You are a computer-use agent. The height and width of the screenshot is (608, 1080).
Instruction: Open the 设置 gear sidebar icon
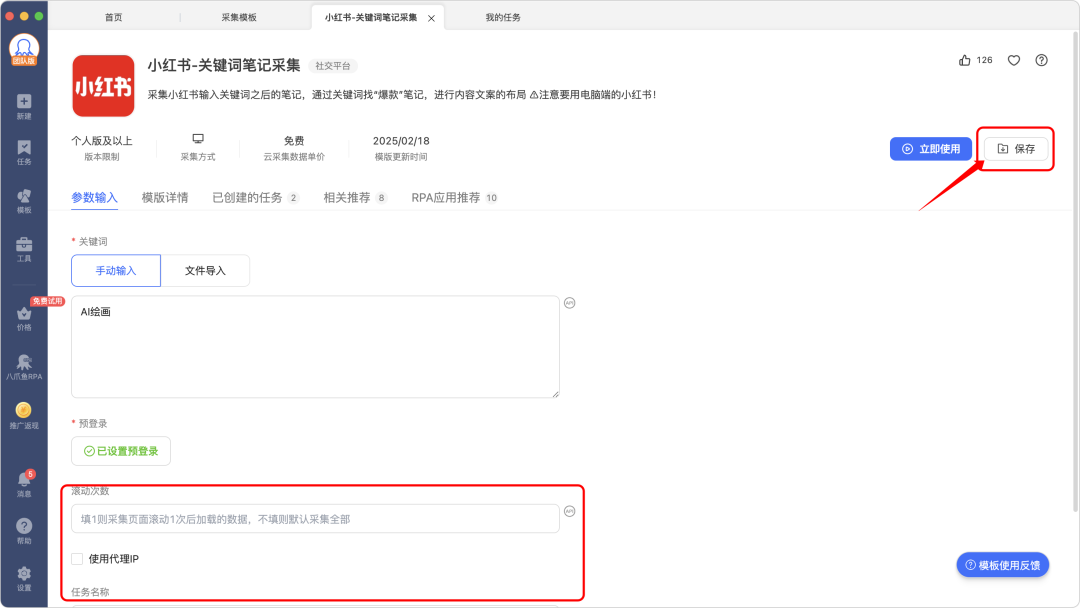(24, 578)
